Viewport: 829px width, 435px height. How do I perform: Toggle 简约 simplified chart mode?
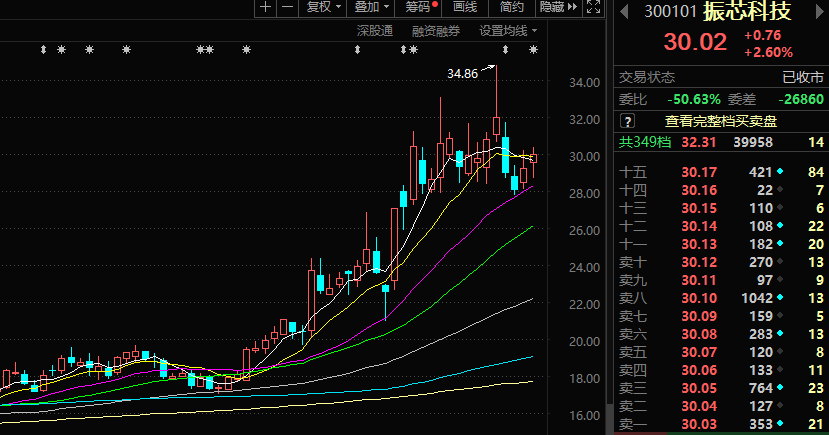(511, 7)
